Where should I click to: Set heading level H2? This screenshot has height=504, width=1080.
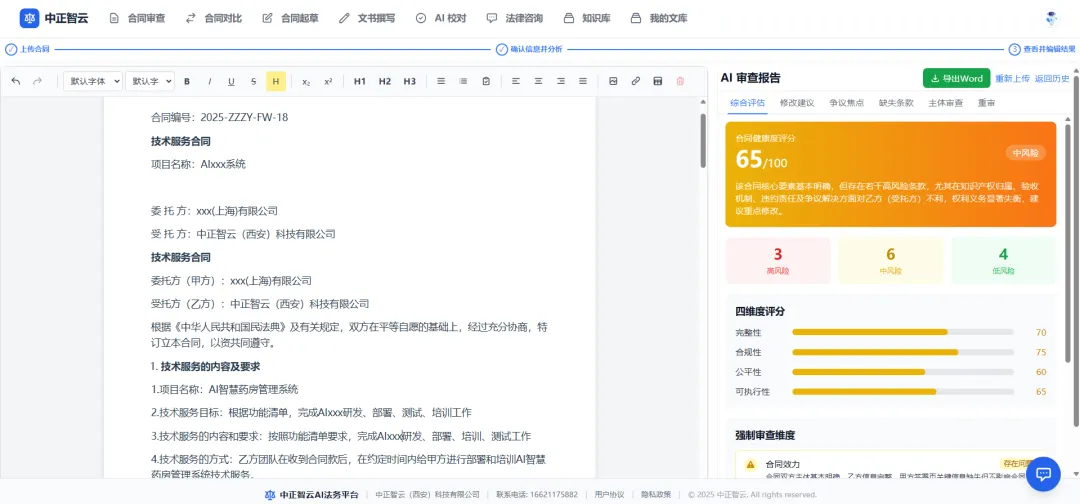pos(384,81)
